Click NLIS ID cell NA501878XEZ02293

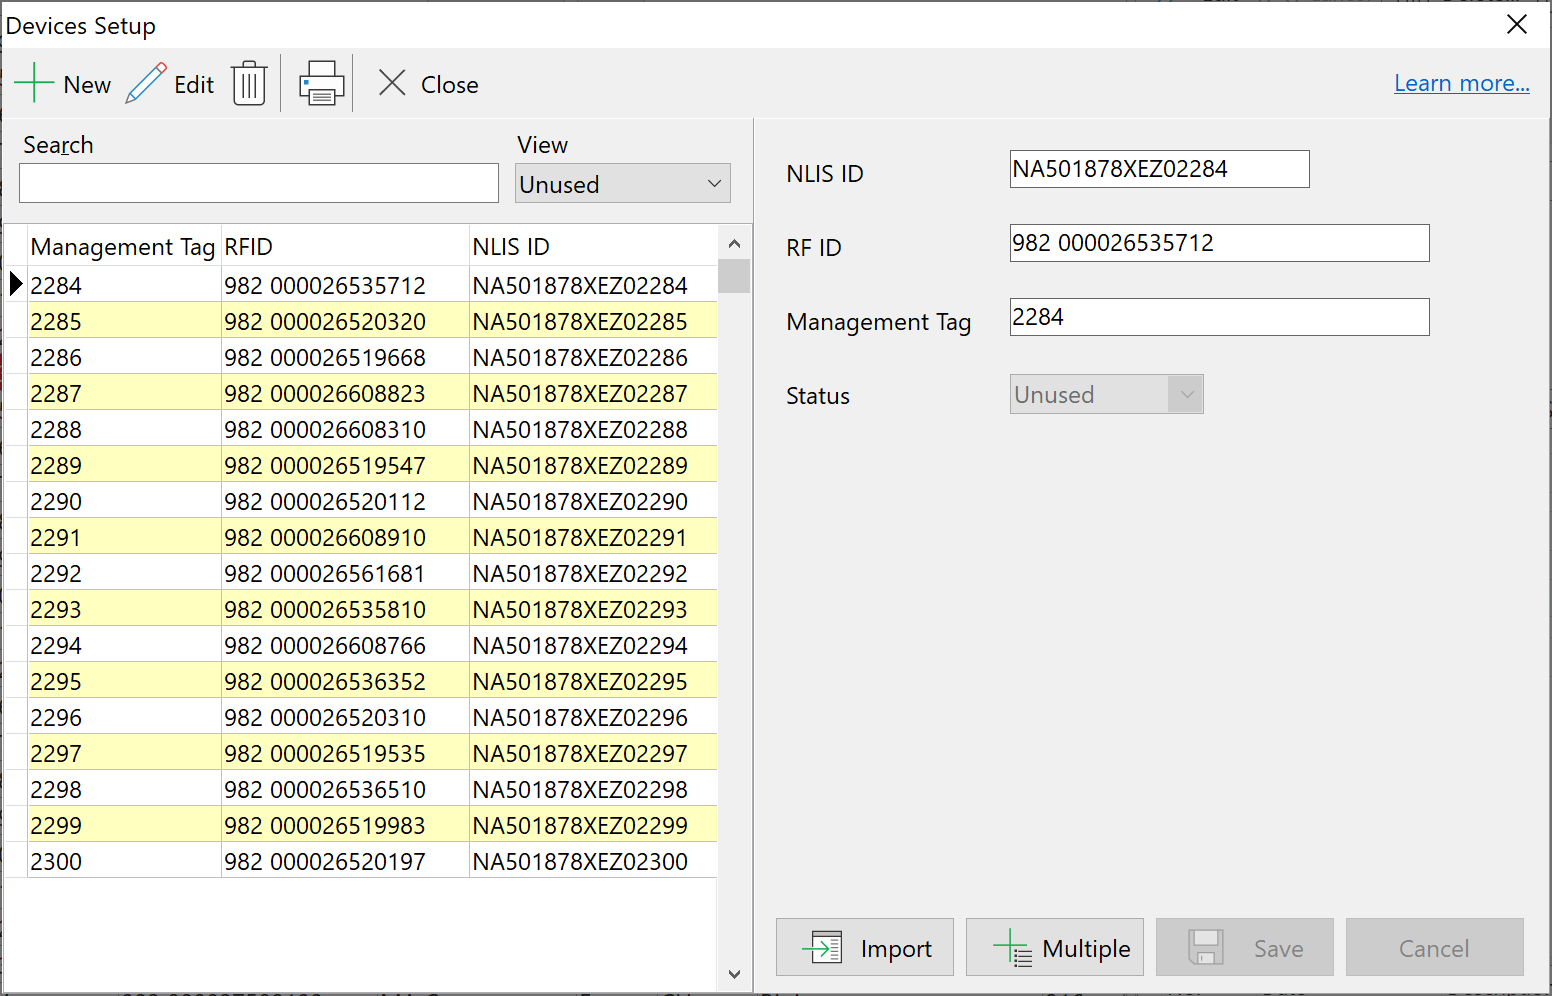point(593,609)
